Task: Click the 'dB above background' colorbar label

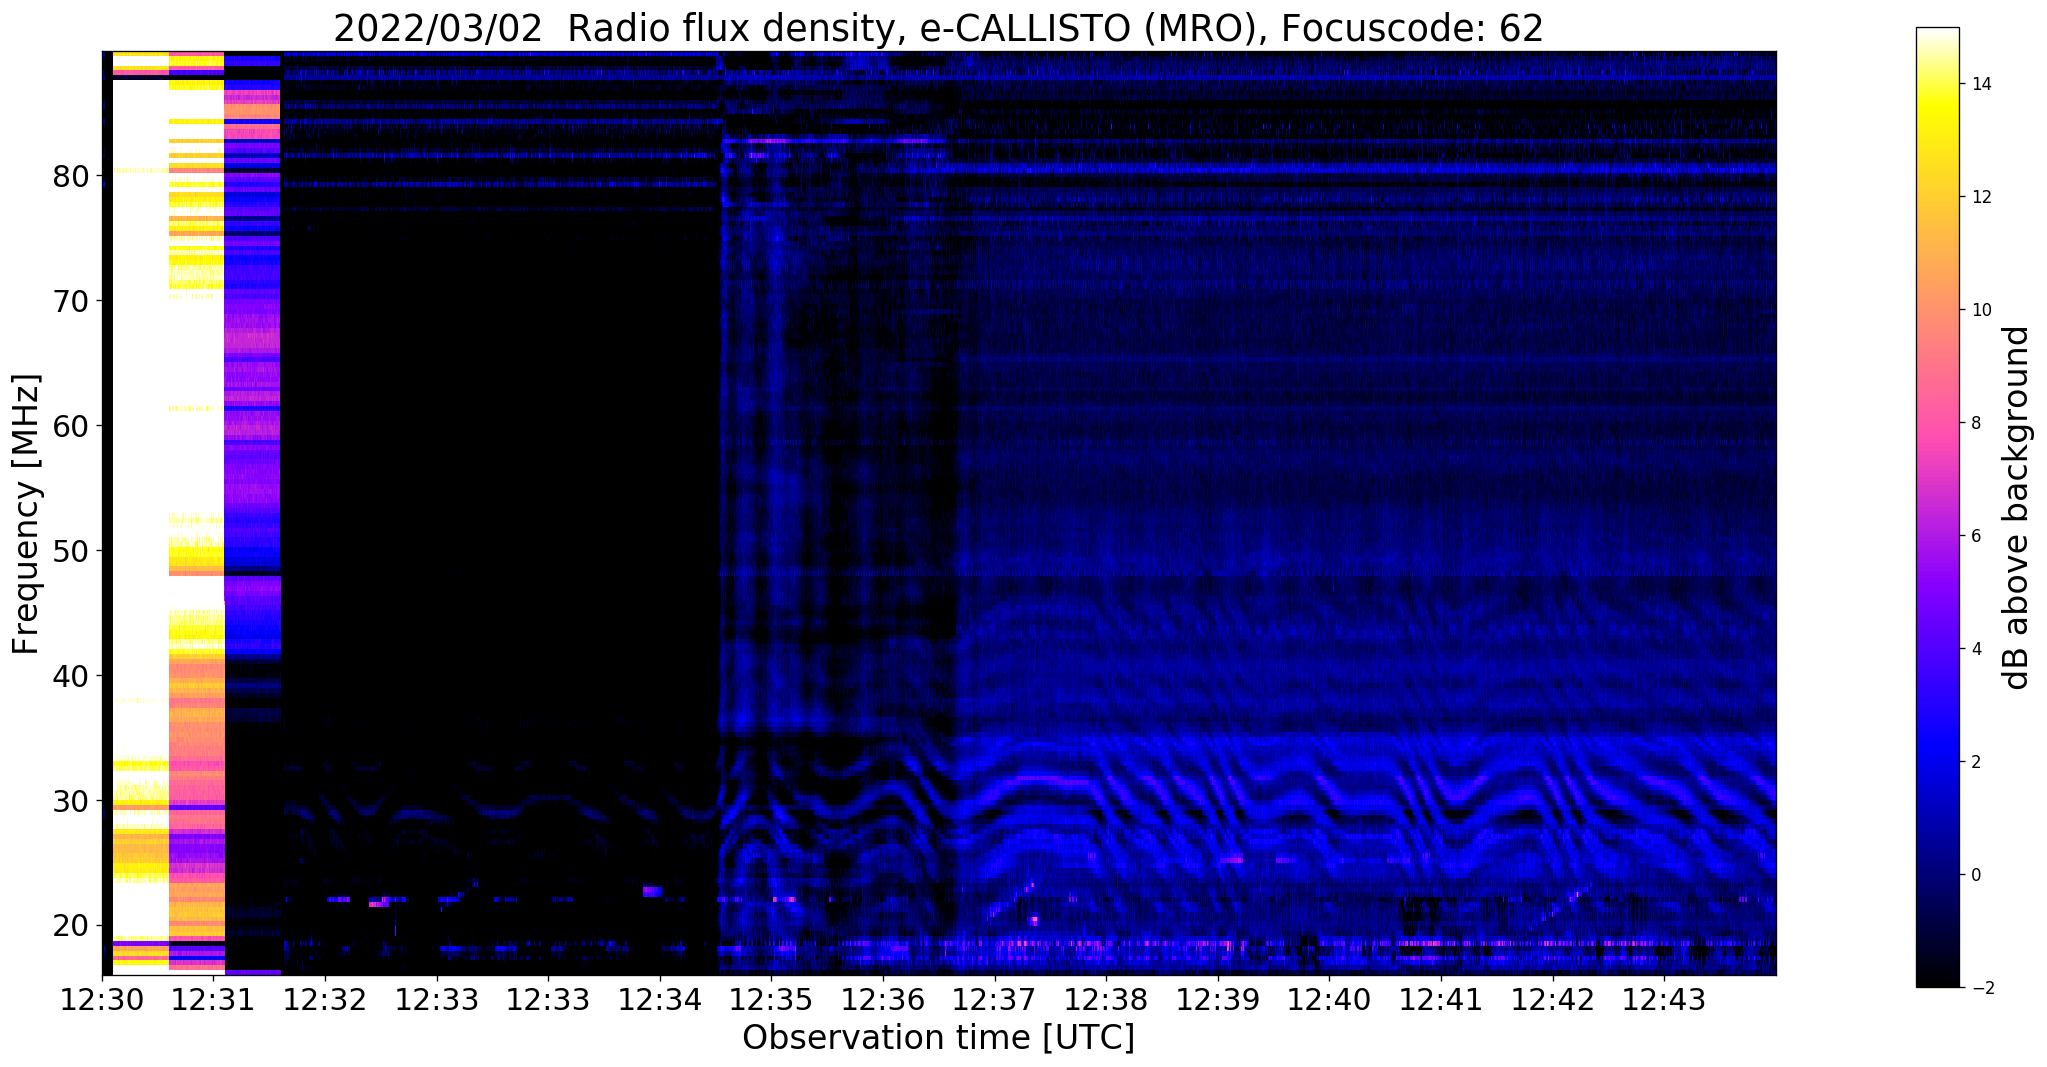Action: pos(2017,508)
